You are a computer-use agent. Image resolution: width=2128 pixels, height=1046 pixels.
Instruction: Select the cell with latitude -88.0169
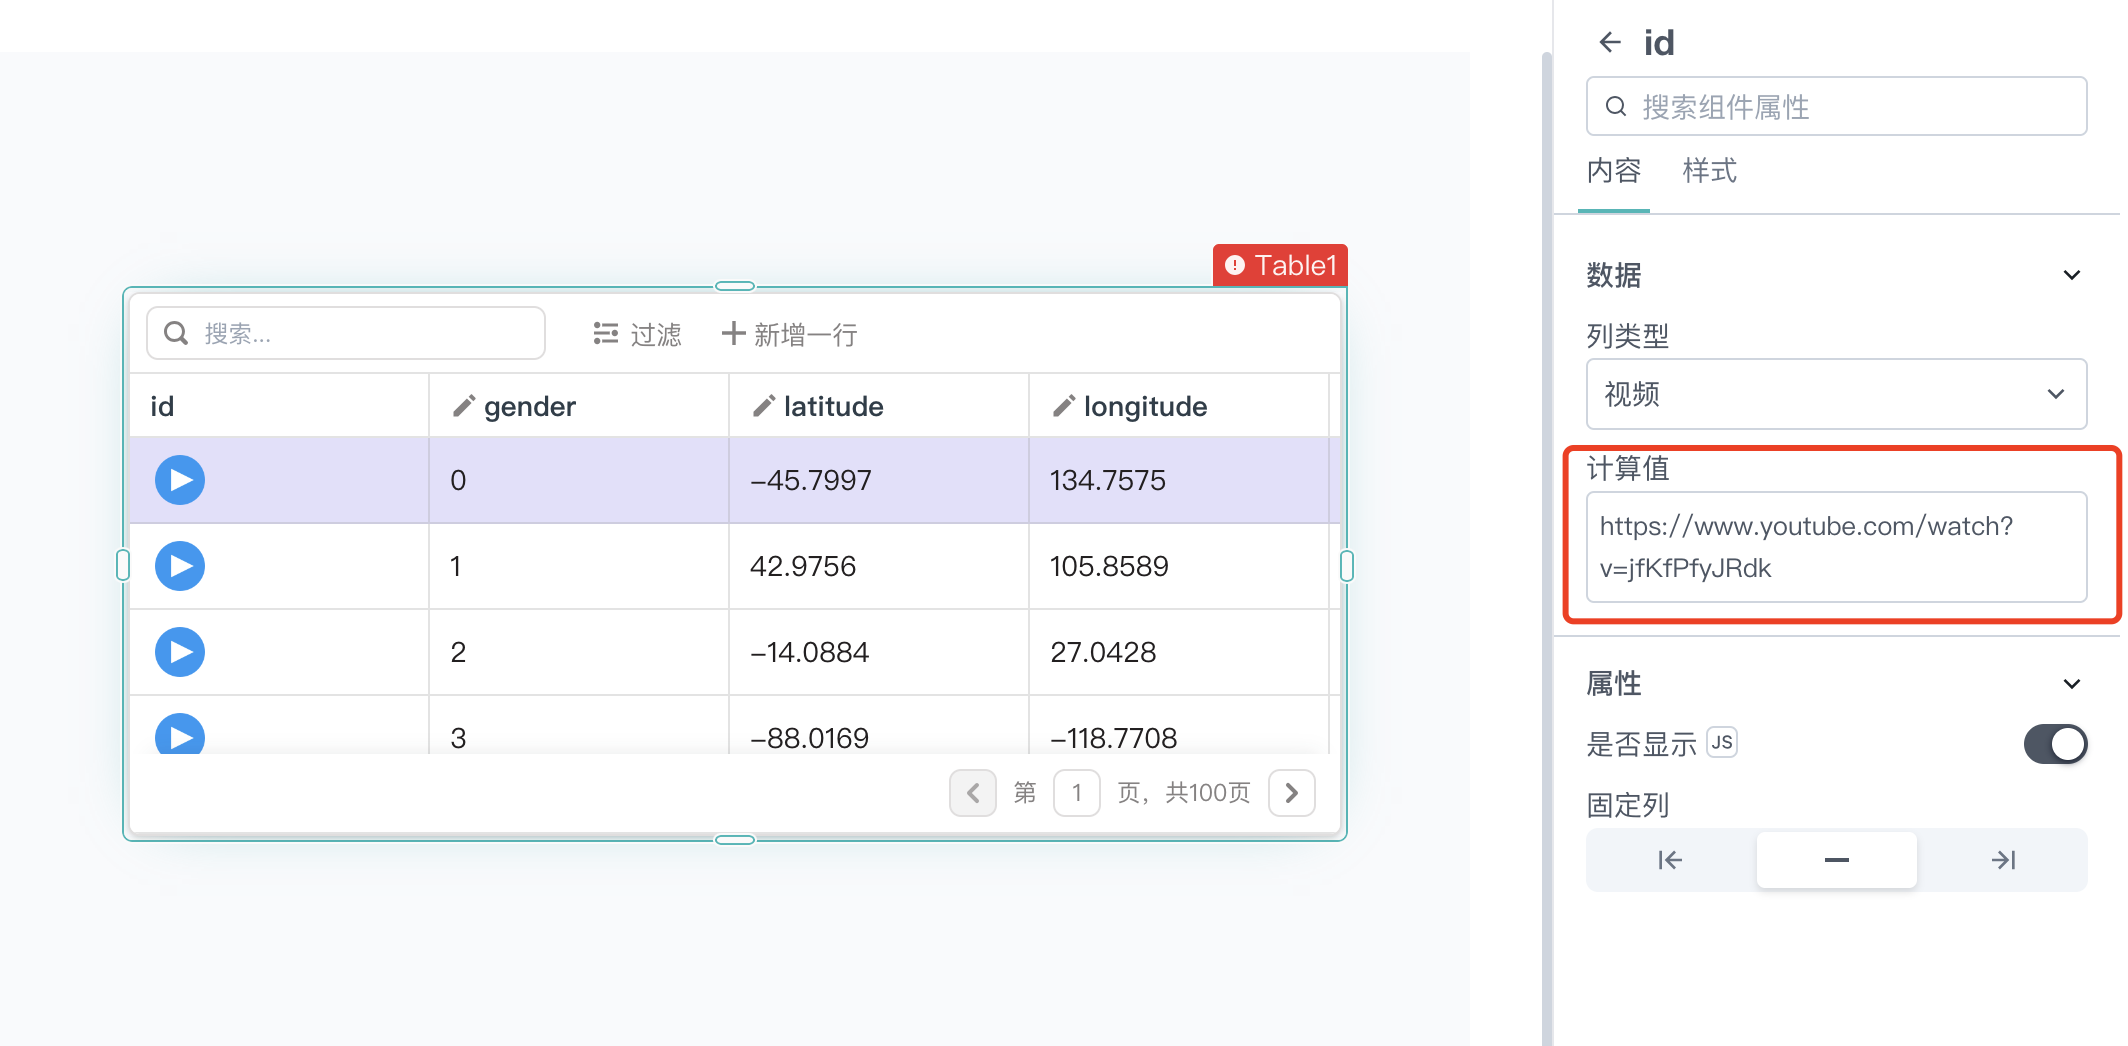879,726
